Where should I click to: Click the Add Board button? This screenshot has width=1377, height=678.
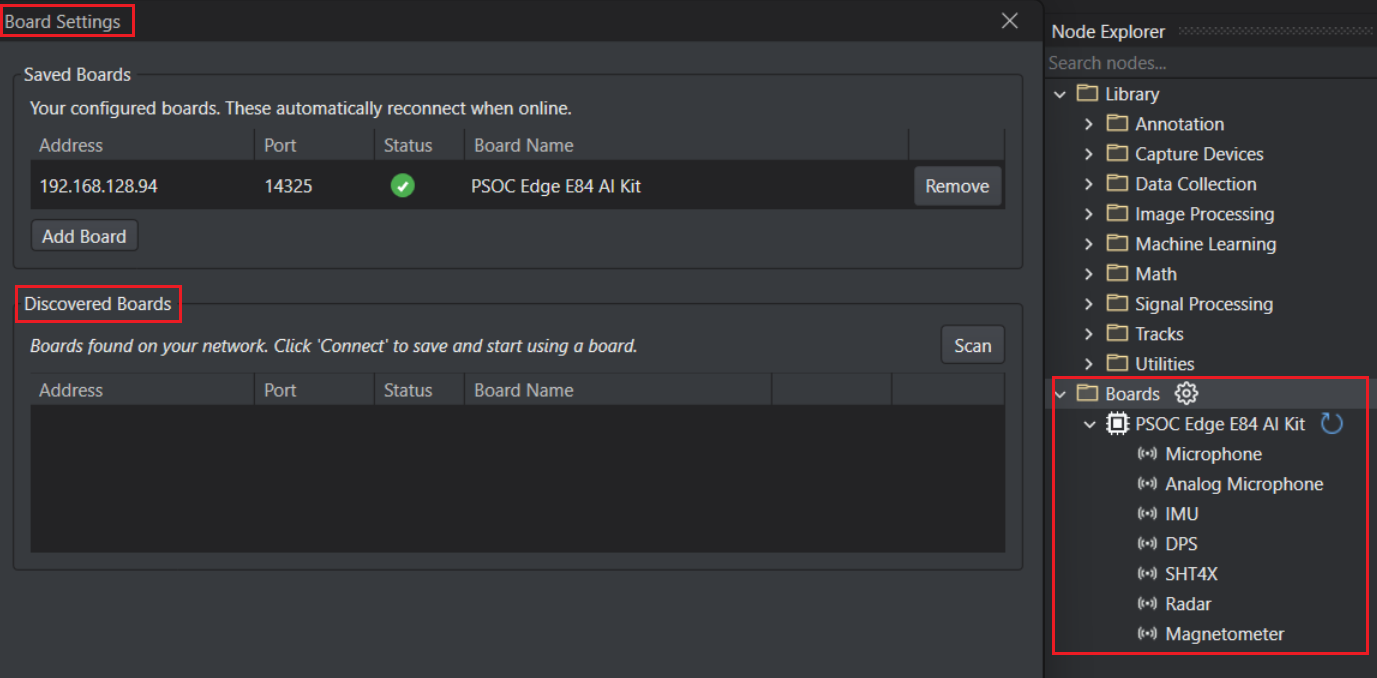[x=84, y=236]
